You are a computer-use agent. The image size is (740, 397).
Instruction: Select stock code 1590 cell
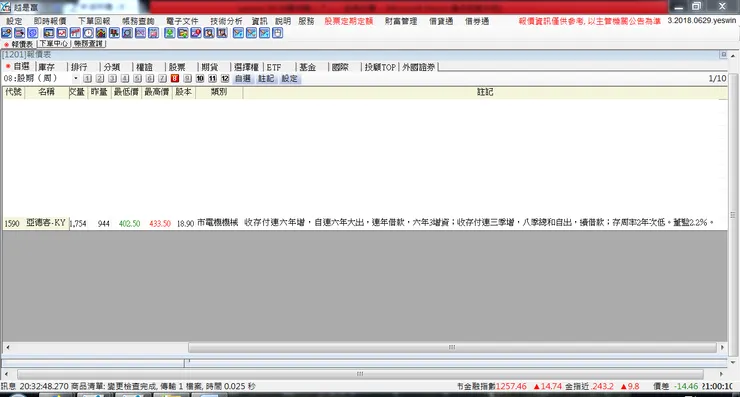point(12,223)
